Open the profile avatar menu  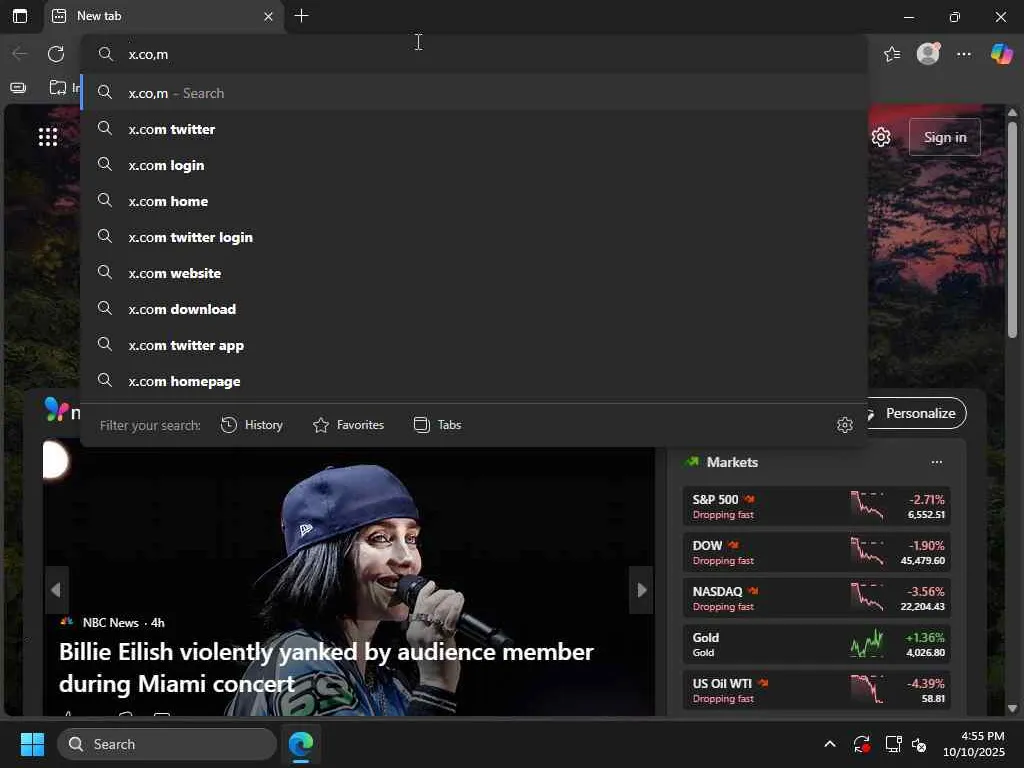(928, 54)
